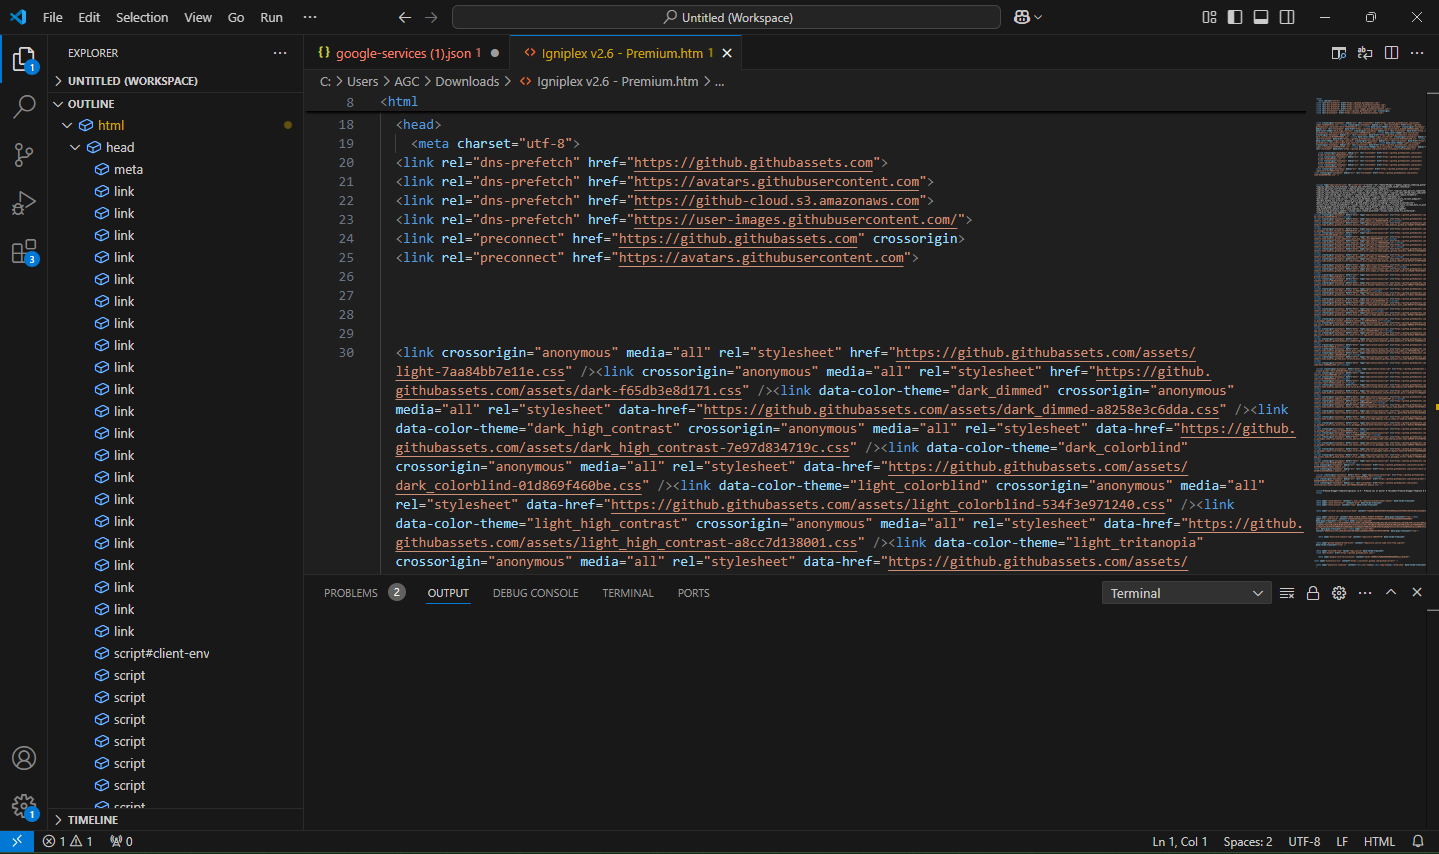Open the Search view in activity bar
The height and width of the screenshot is (854, 1439).
click(24, 107)
